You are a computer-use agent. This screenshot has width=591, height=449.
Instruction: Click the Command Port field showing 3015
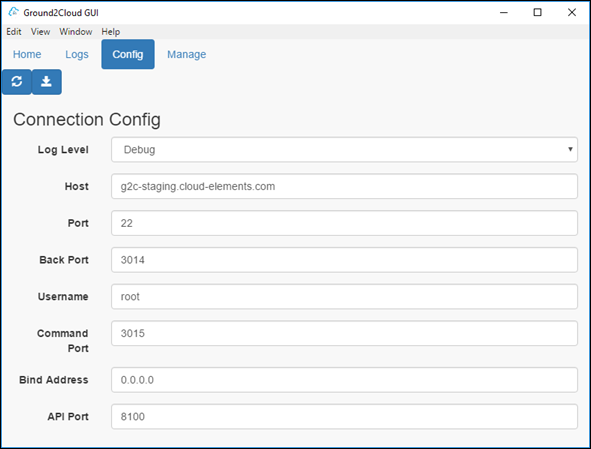tap(344, 333)
